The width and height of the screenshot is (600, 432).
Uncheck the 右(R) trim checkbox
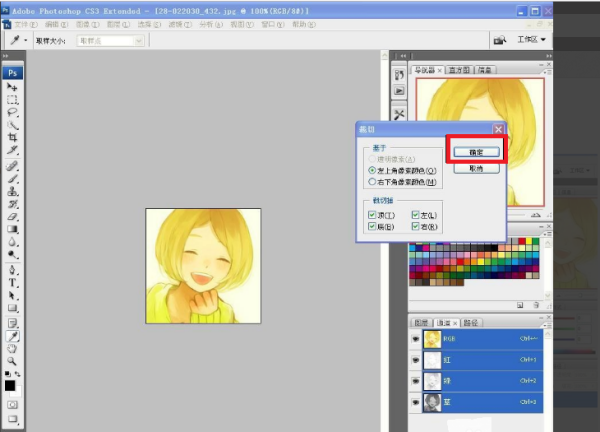coord(416,226)
